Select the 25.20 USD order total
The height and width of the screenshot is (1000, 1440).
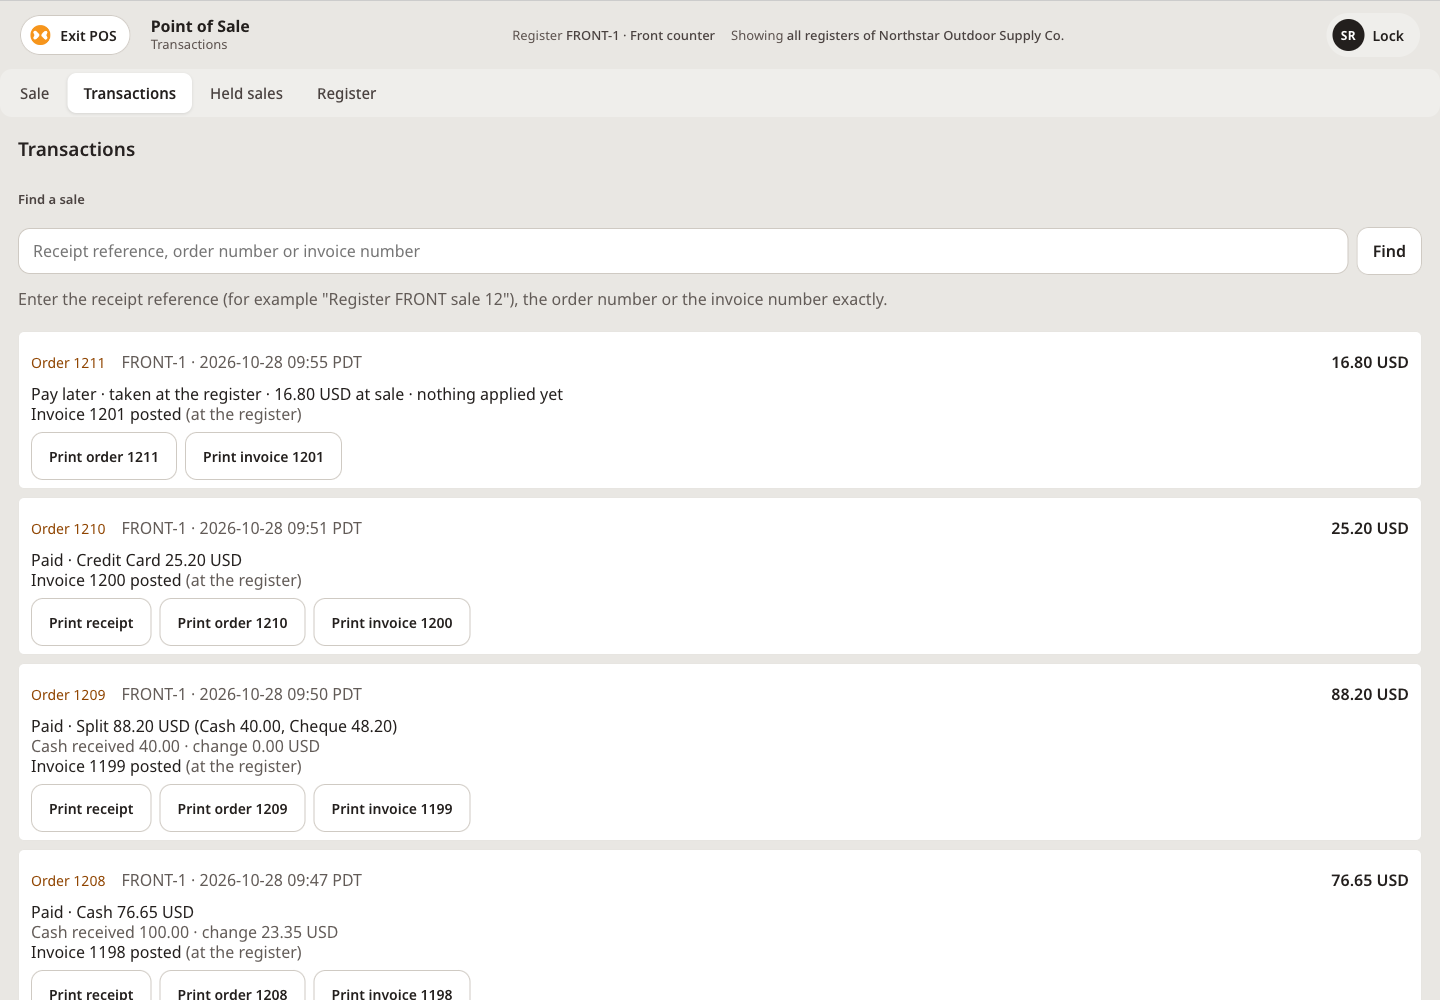point(1369,528)
